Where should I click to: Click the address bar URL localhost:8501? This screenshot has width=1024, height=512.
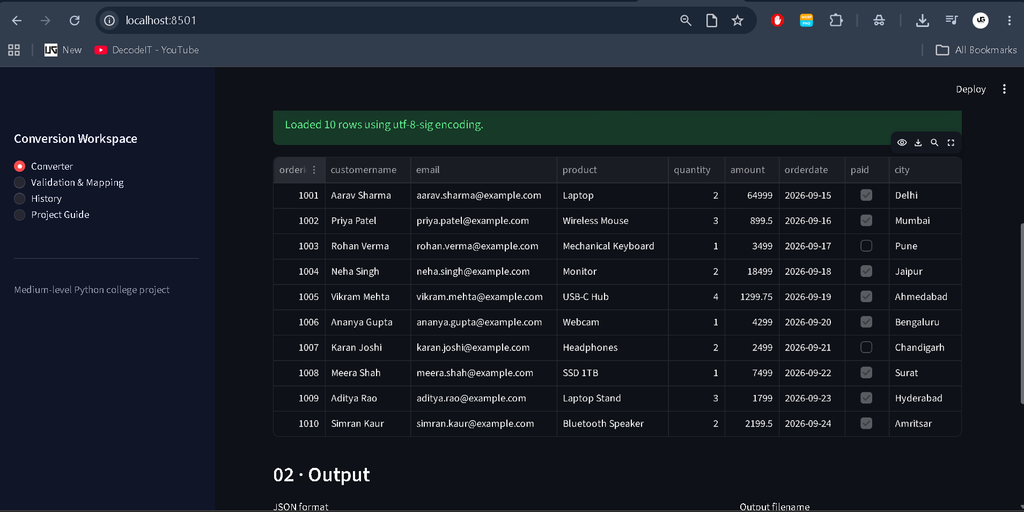[x=161, y=20]
